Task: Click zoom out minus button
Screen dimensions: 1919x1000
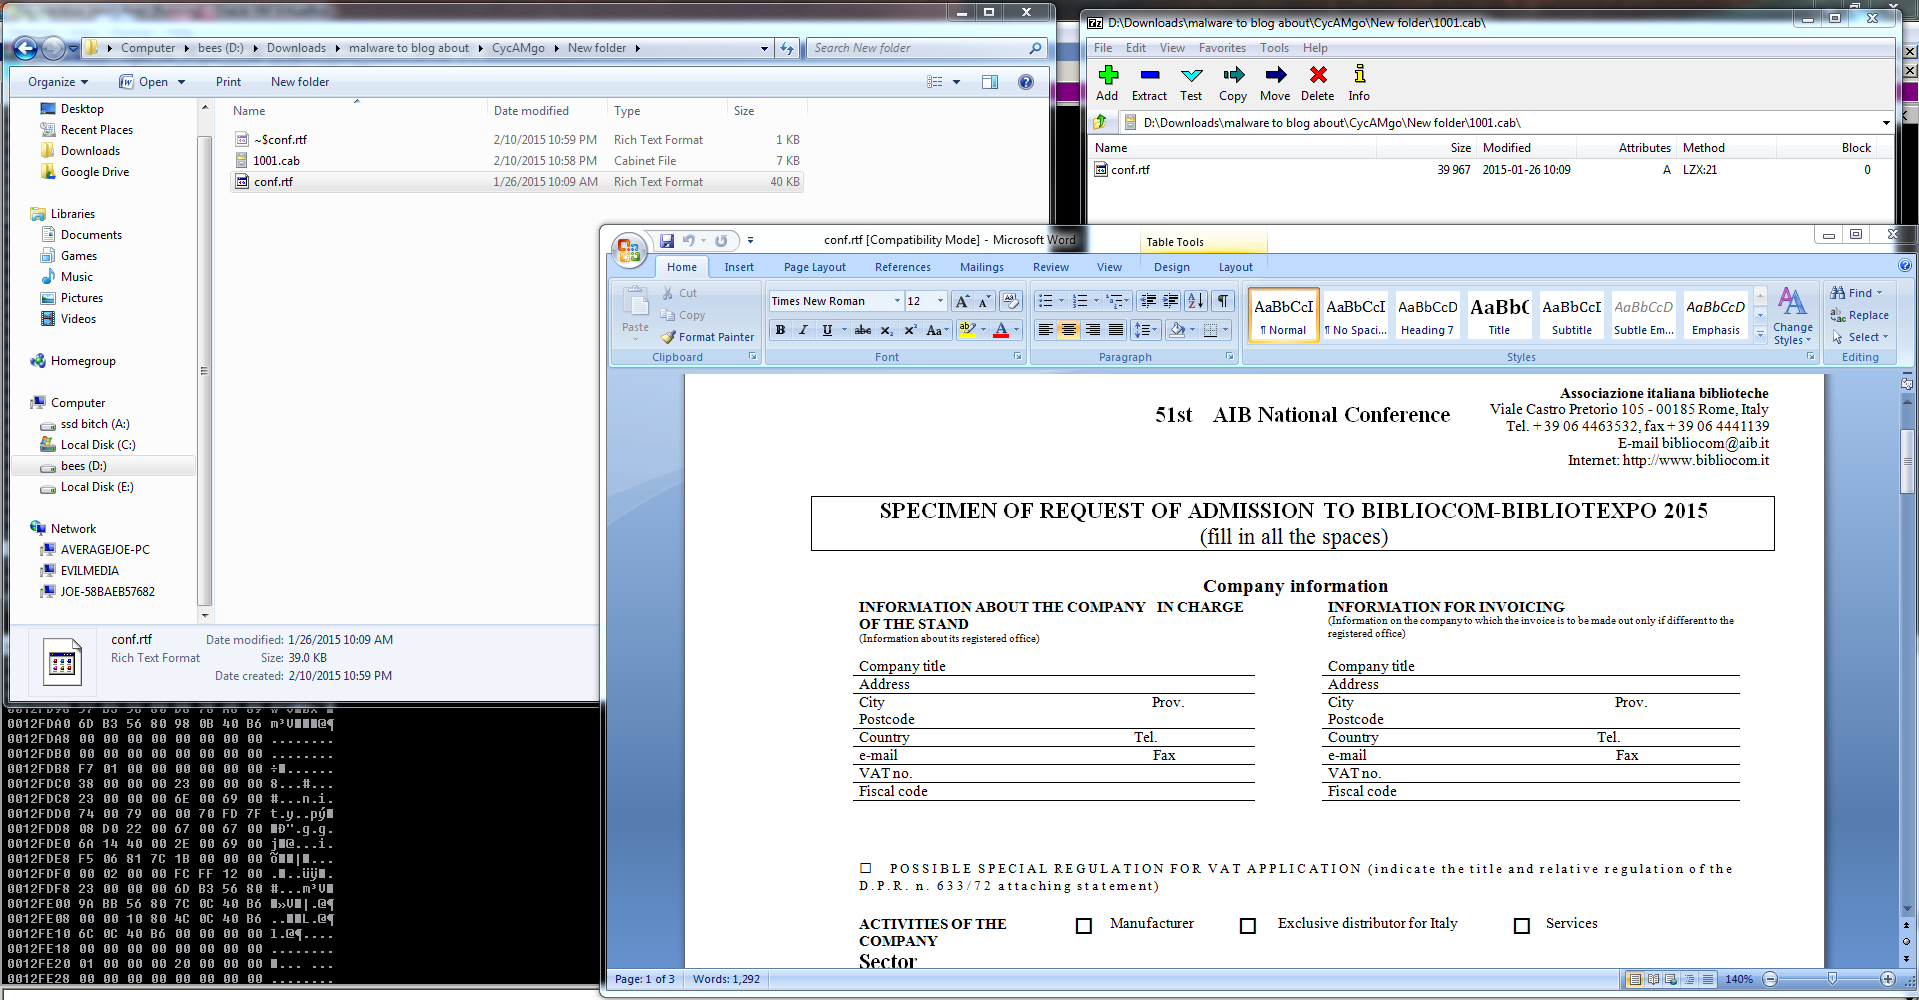Action: (1770, 979)
